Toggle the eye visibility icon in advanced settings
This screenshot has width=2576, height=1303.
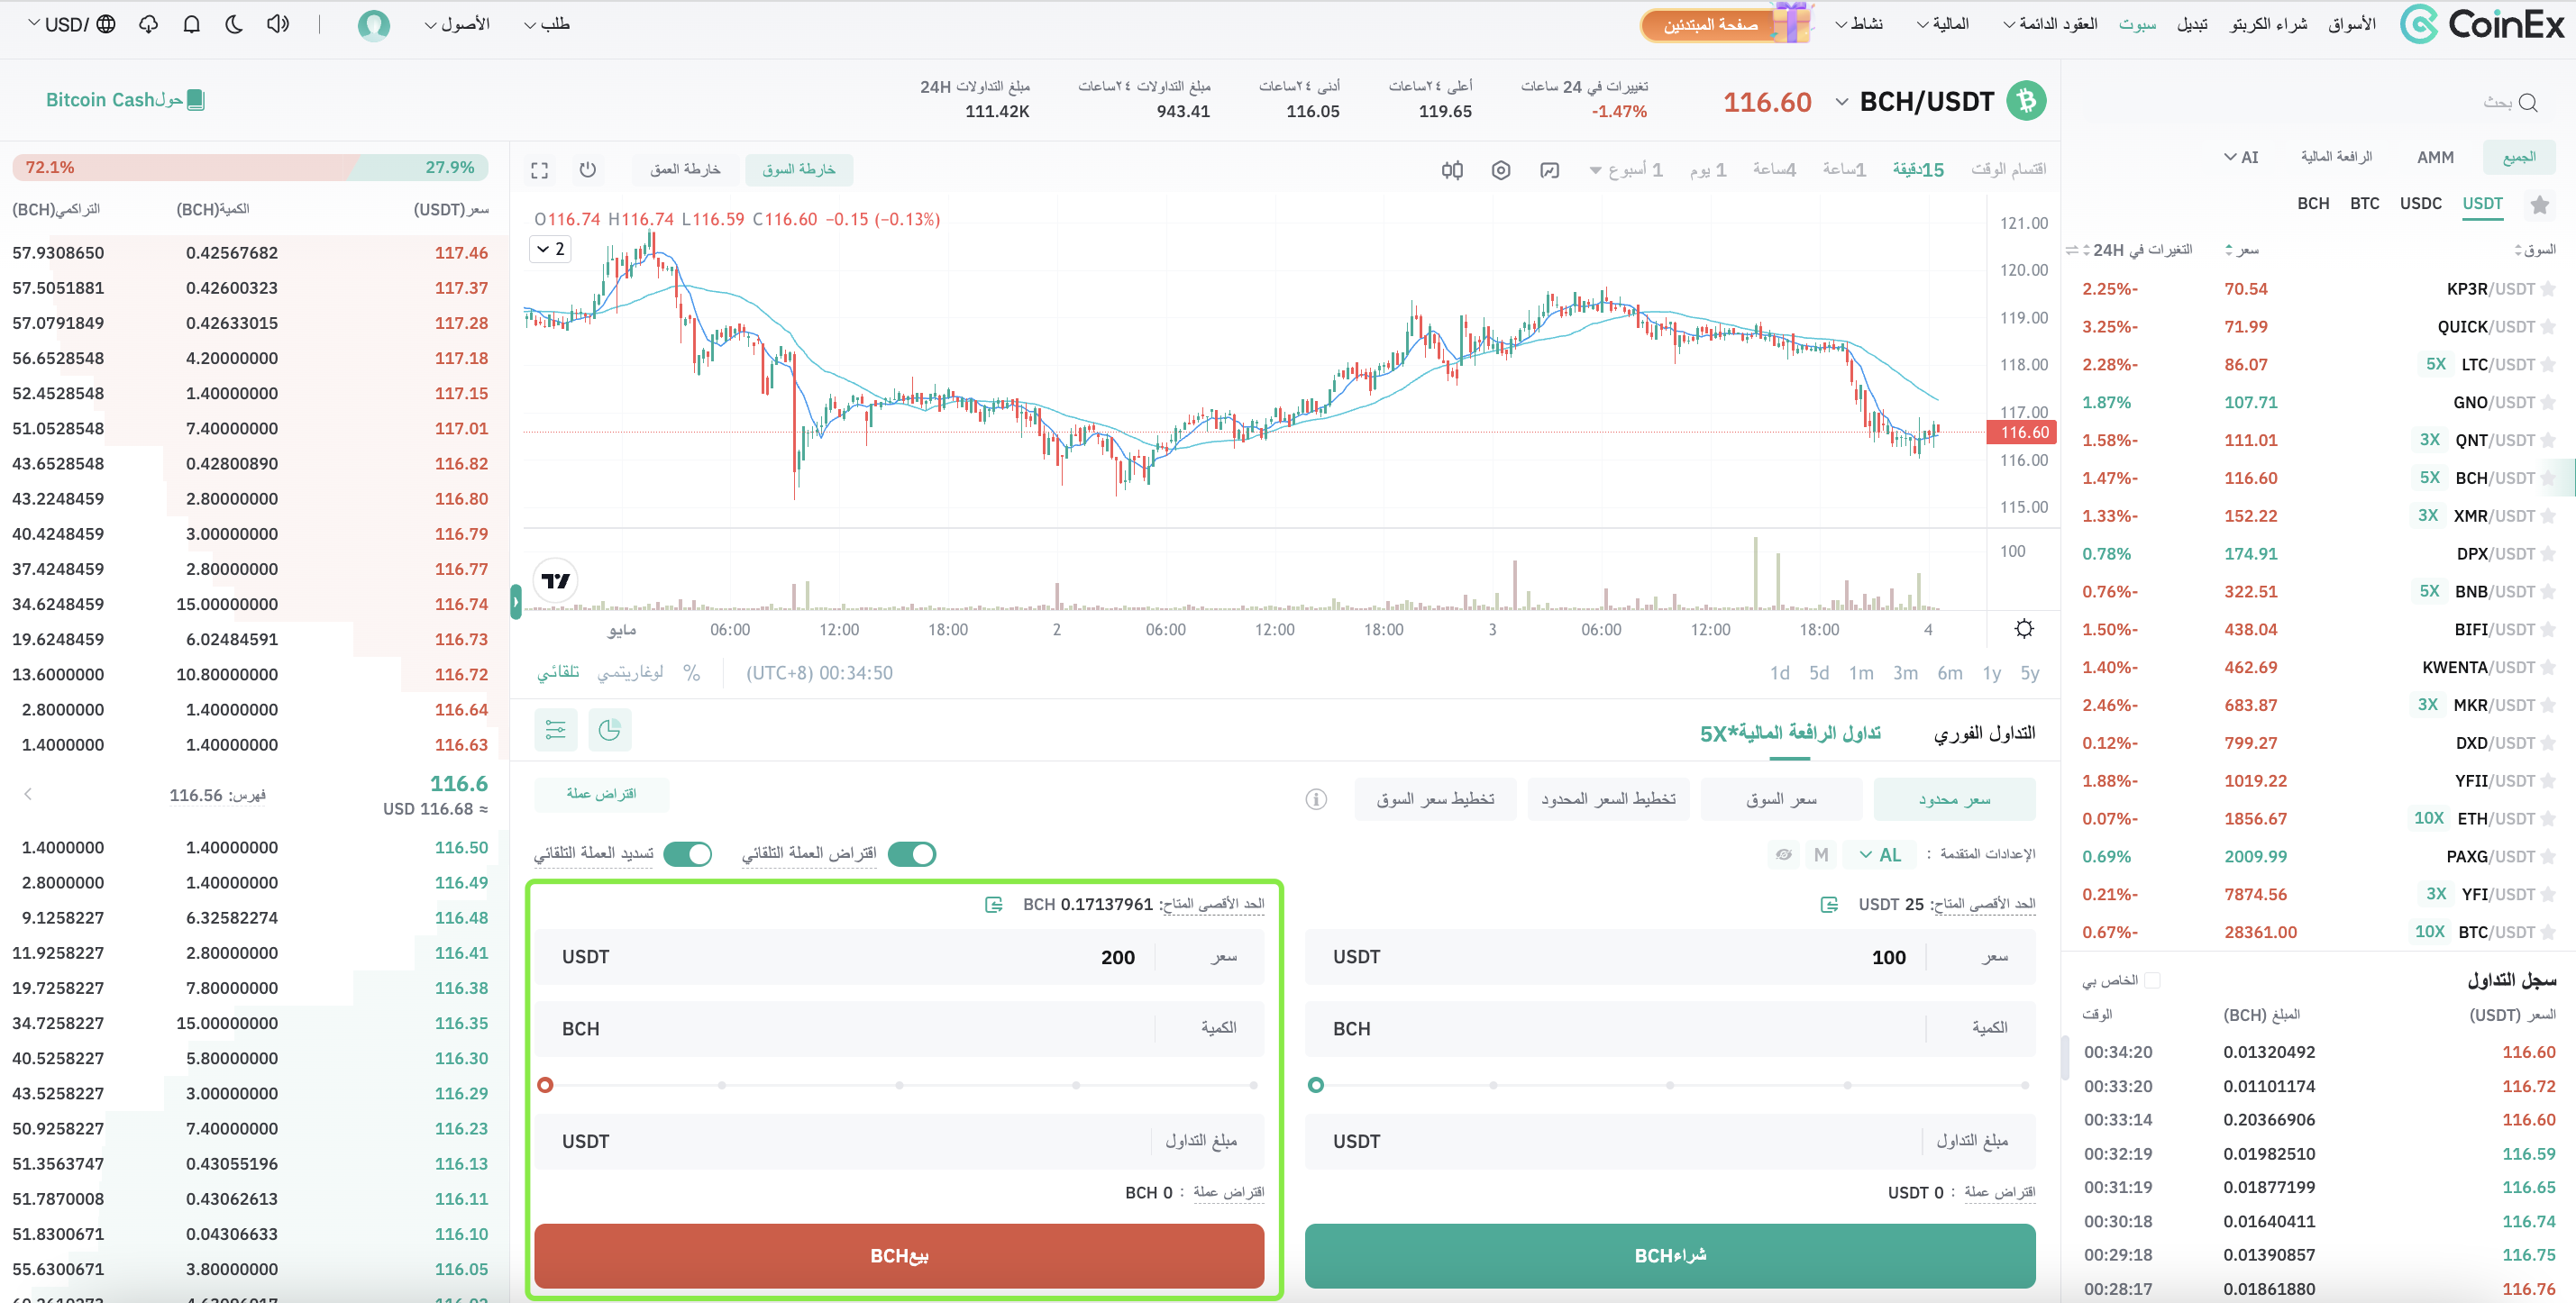pos(1783,854)
